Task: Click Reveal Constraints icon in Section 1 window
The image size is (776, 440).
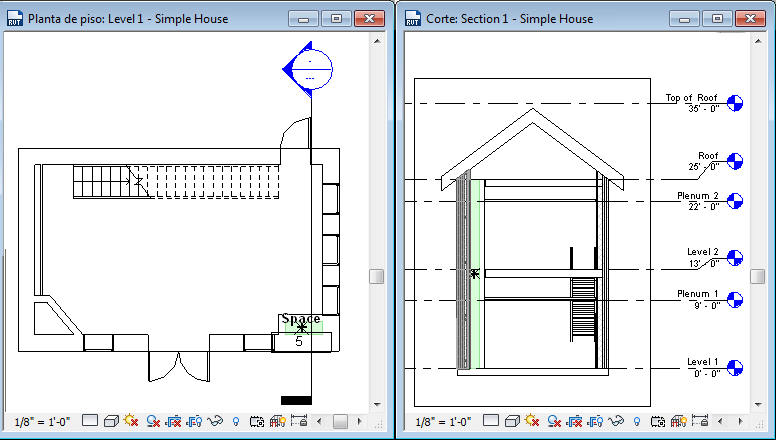Action: tap(700, 421)
